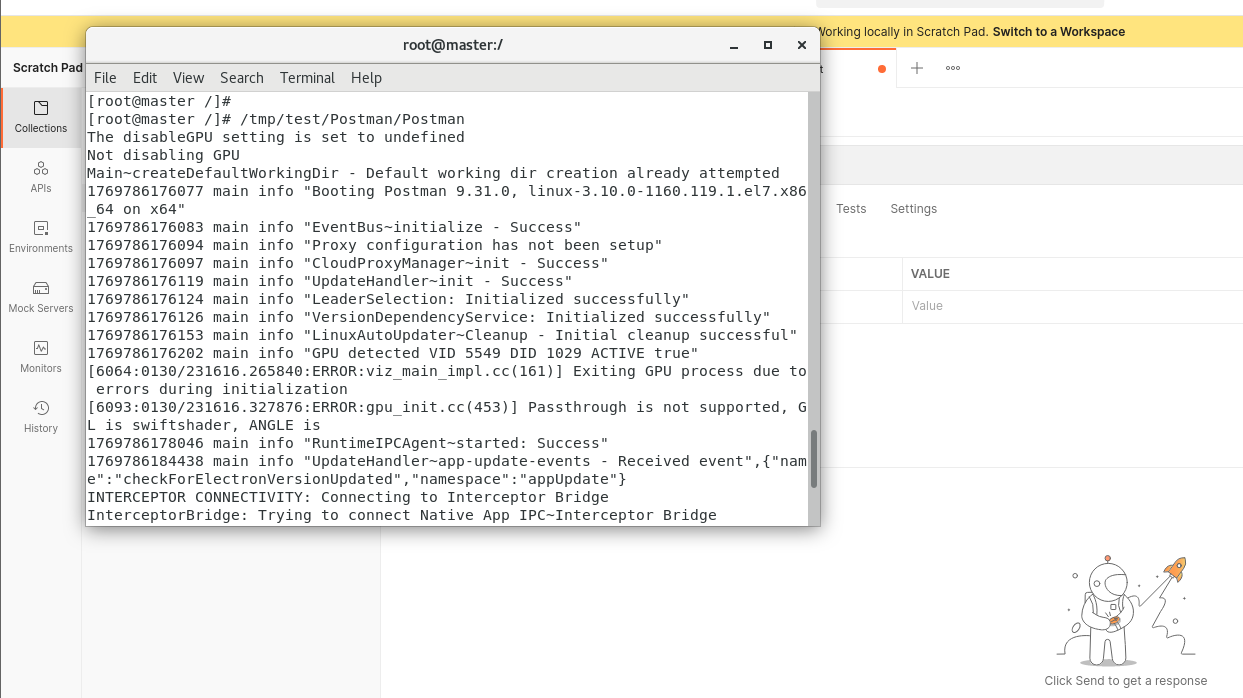1243x698 pixels.
Task: Open the History sidebar section
Action: click(x=41, y=417)
